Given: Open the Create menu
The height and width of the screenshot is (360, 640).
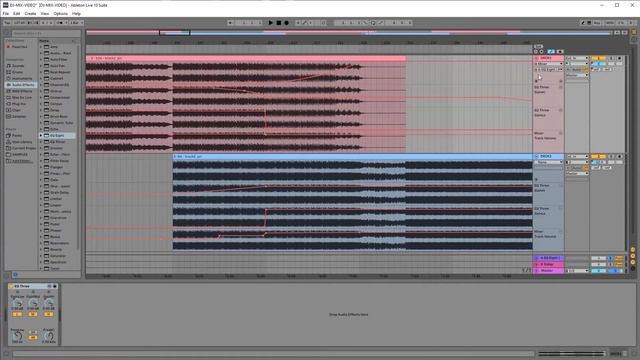Looking at the screenshot, I should pyautogui.click(x=30, y=13).
